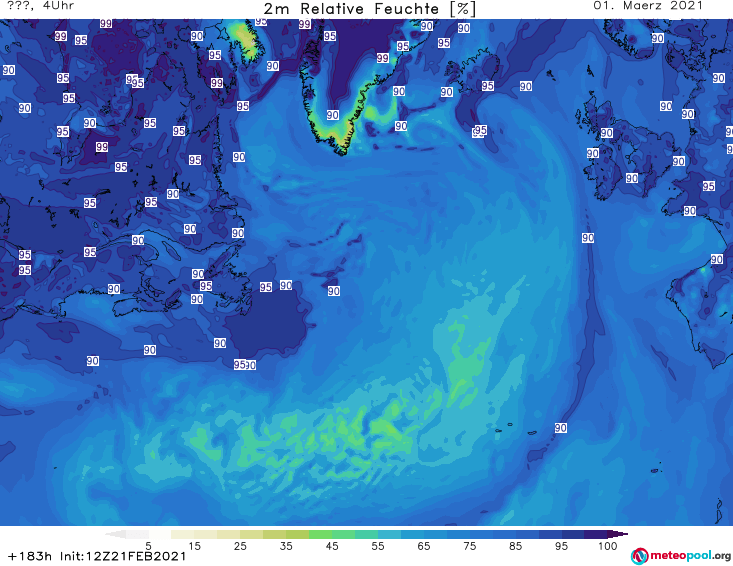Pick the pale cream legend swatch left of 15

pos(182,534)
